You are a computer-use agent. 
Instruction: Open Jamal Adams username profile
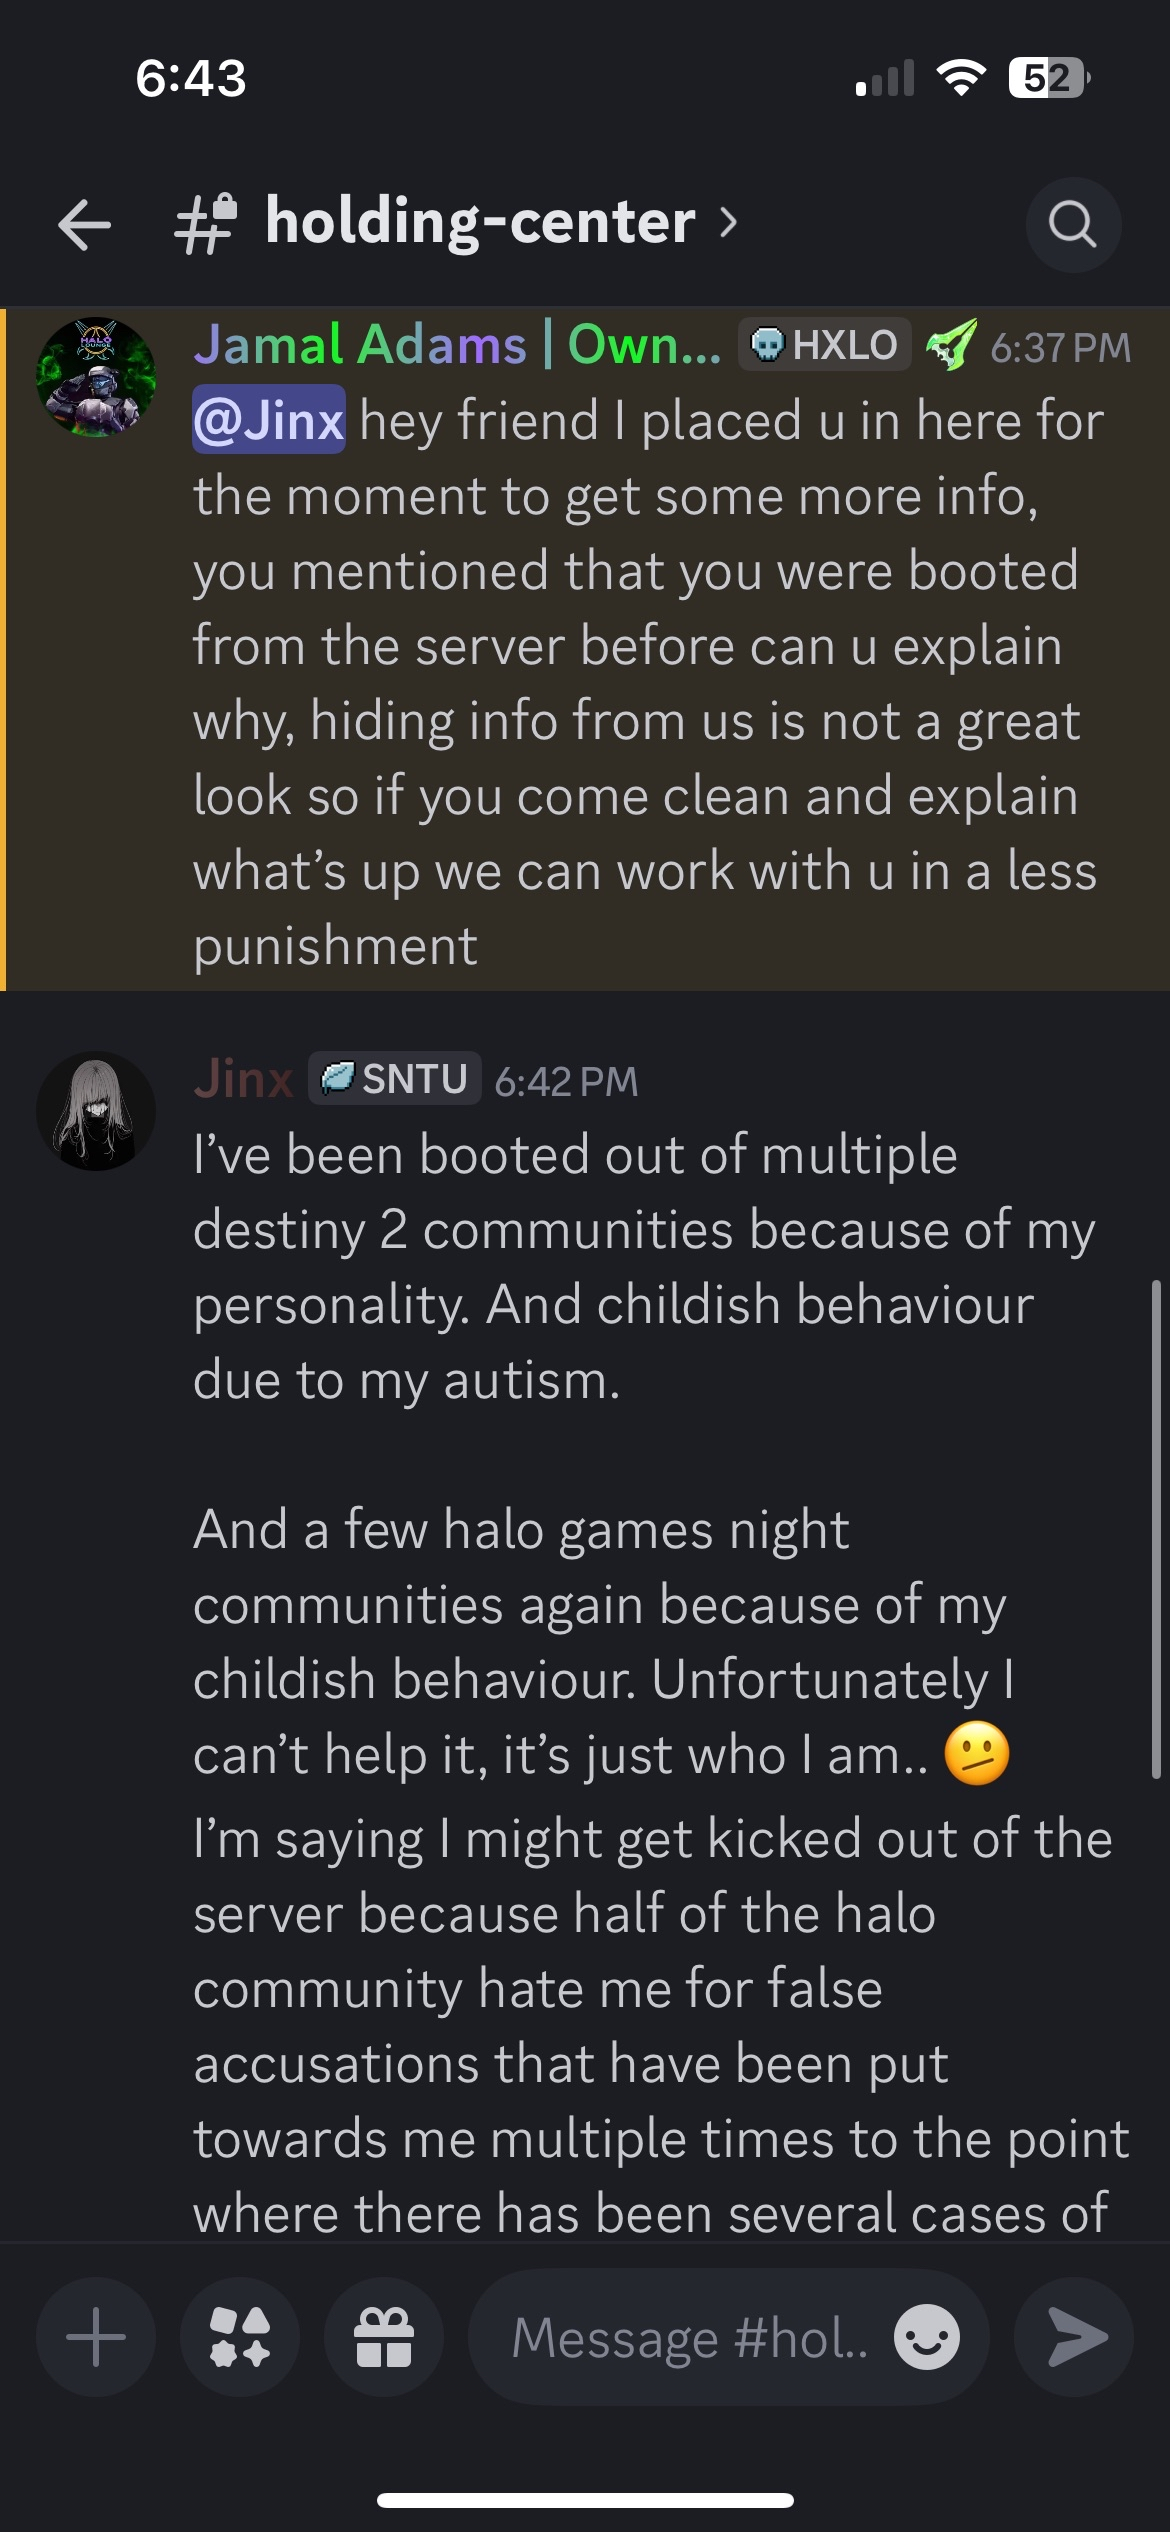pyautogui.click(x=457, y=345)
